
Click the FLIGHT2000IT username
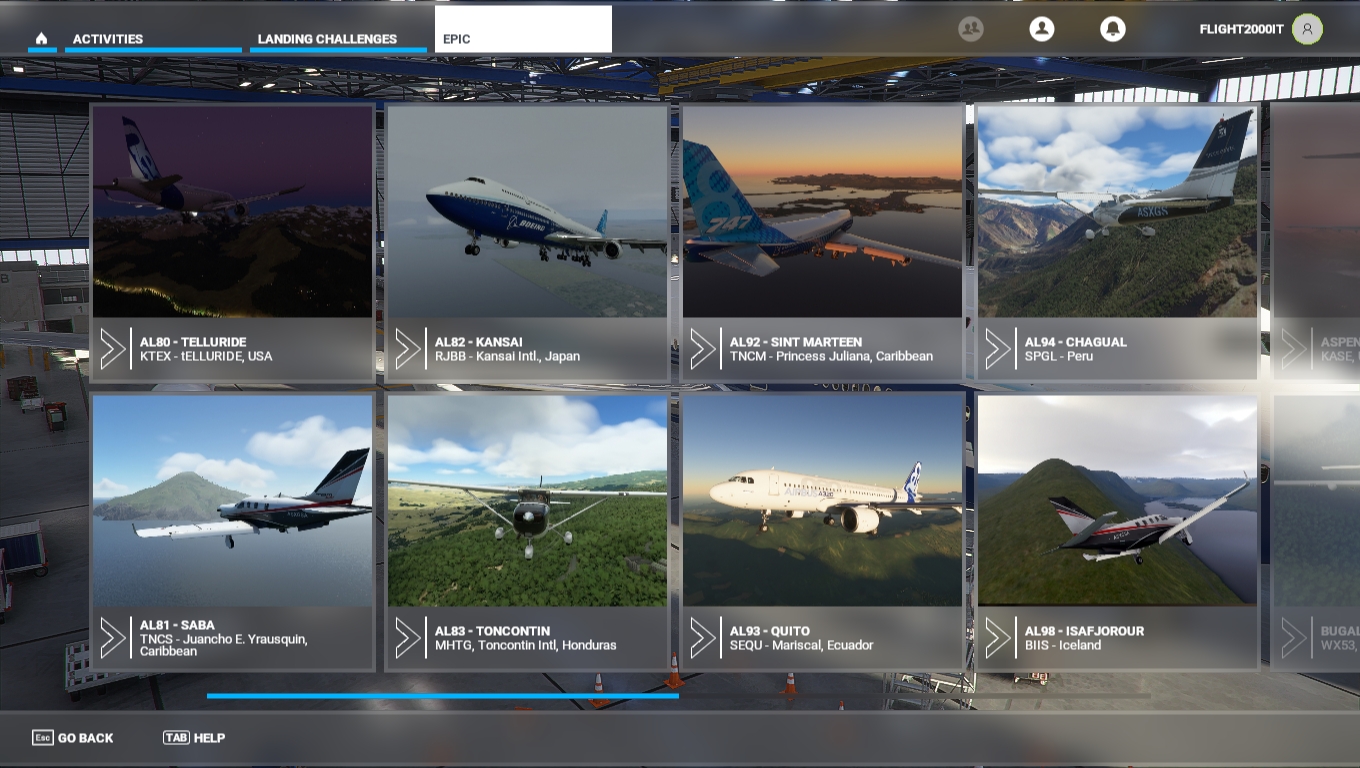tap(1241, 29)
